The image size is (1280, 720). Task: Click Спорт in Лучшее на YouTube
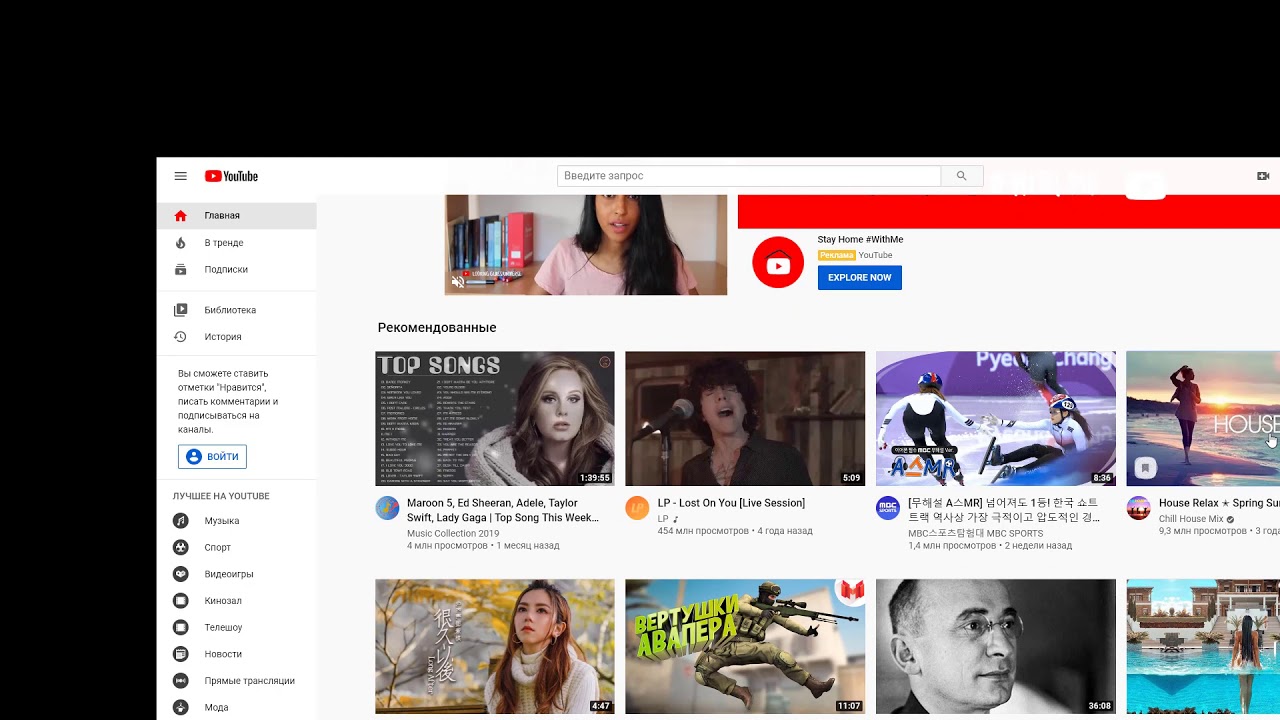click(x=237, y=548)
